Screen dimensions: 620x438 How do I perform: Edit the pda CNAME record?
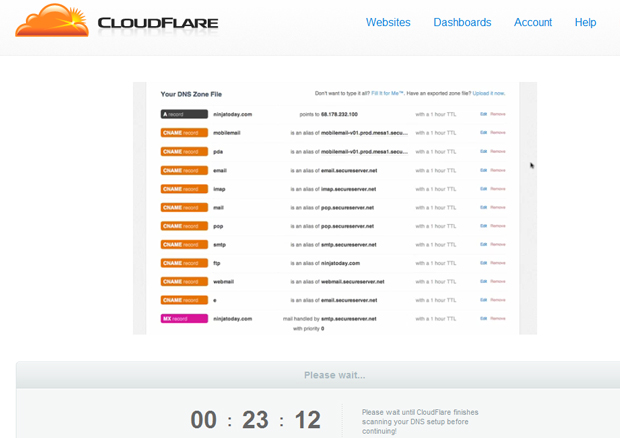click(x=483, y=151)
